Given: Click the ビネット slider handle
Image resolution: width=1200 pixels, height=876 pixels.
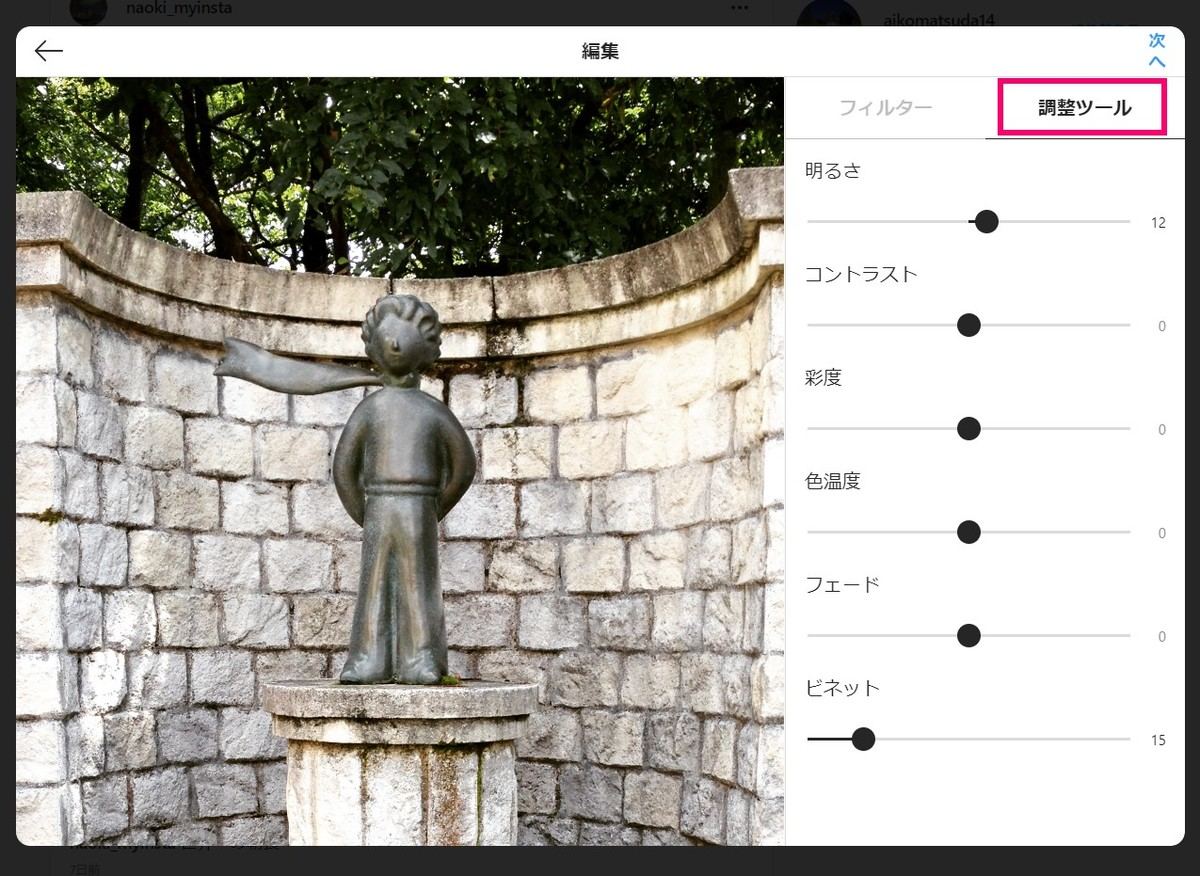Looking at the screenshot, I should pos(863,739).
